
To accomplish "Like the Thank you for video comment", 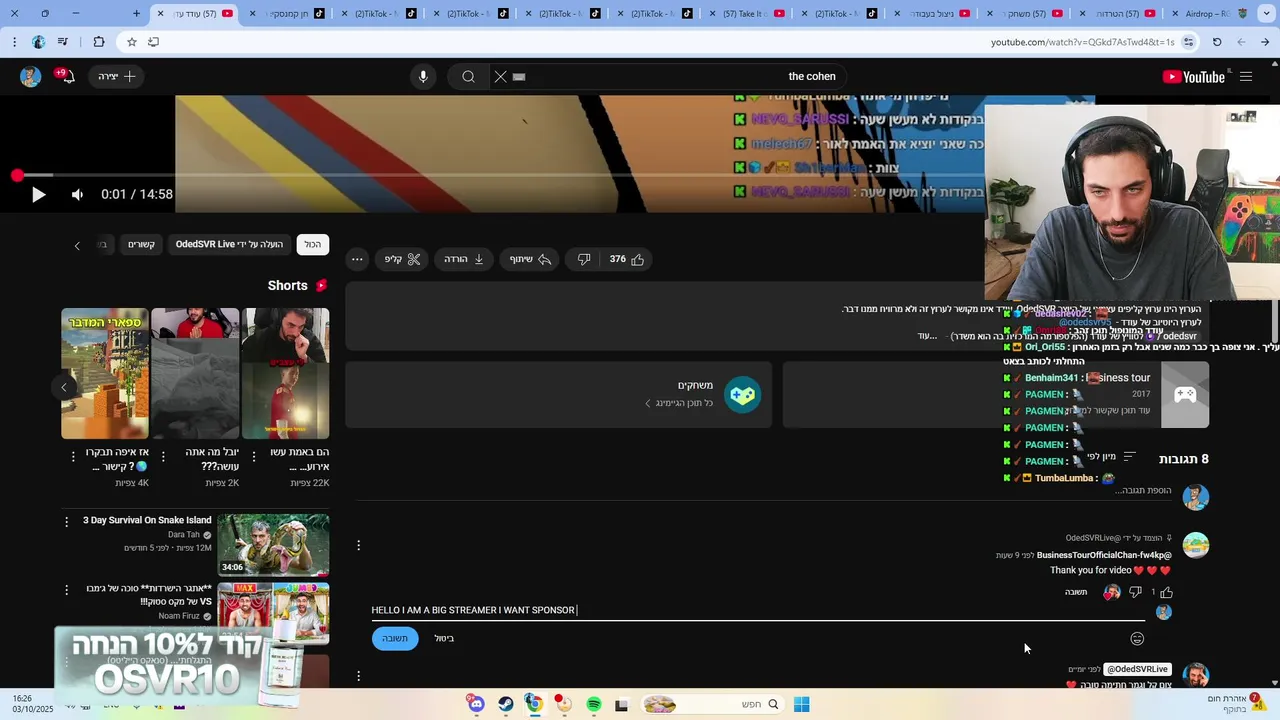I will tap(1166, 592).
